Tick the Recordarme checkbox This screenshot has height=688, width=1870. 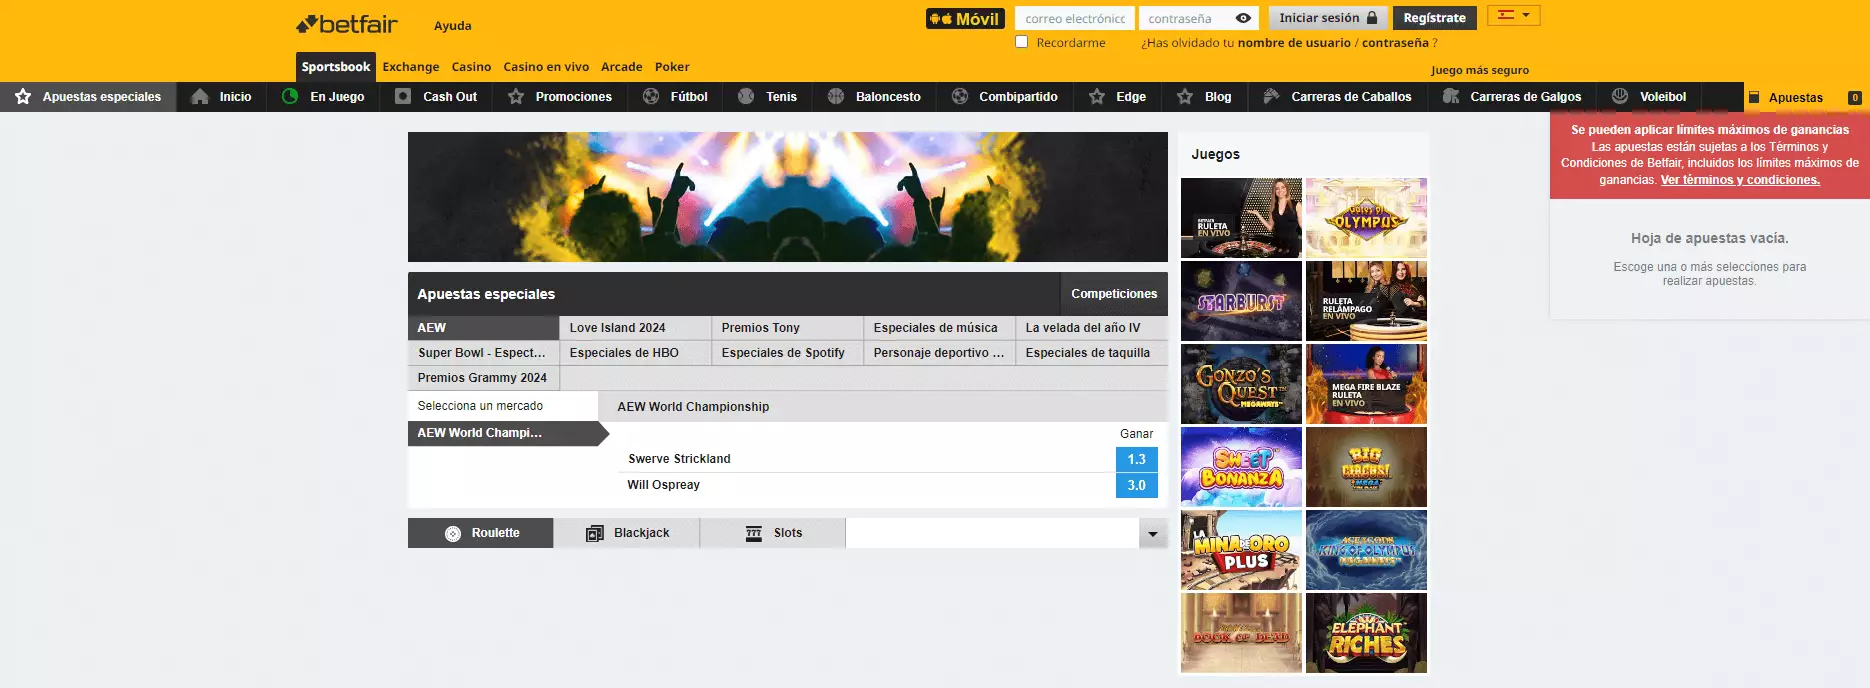[x=1021, y=42]
